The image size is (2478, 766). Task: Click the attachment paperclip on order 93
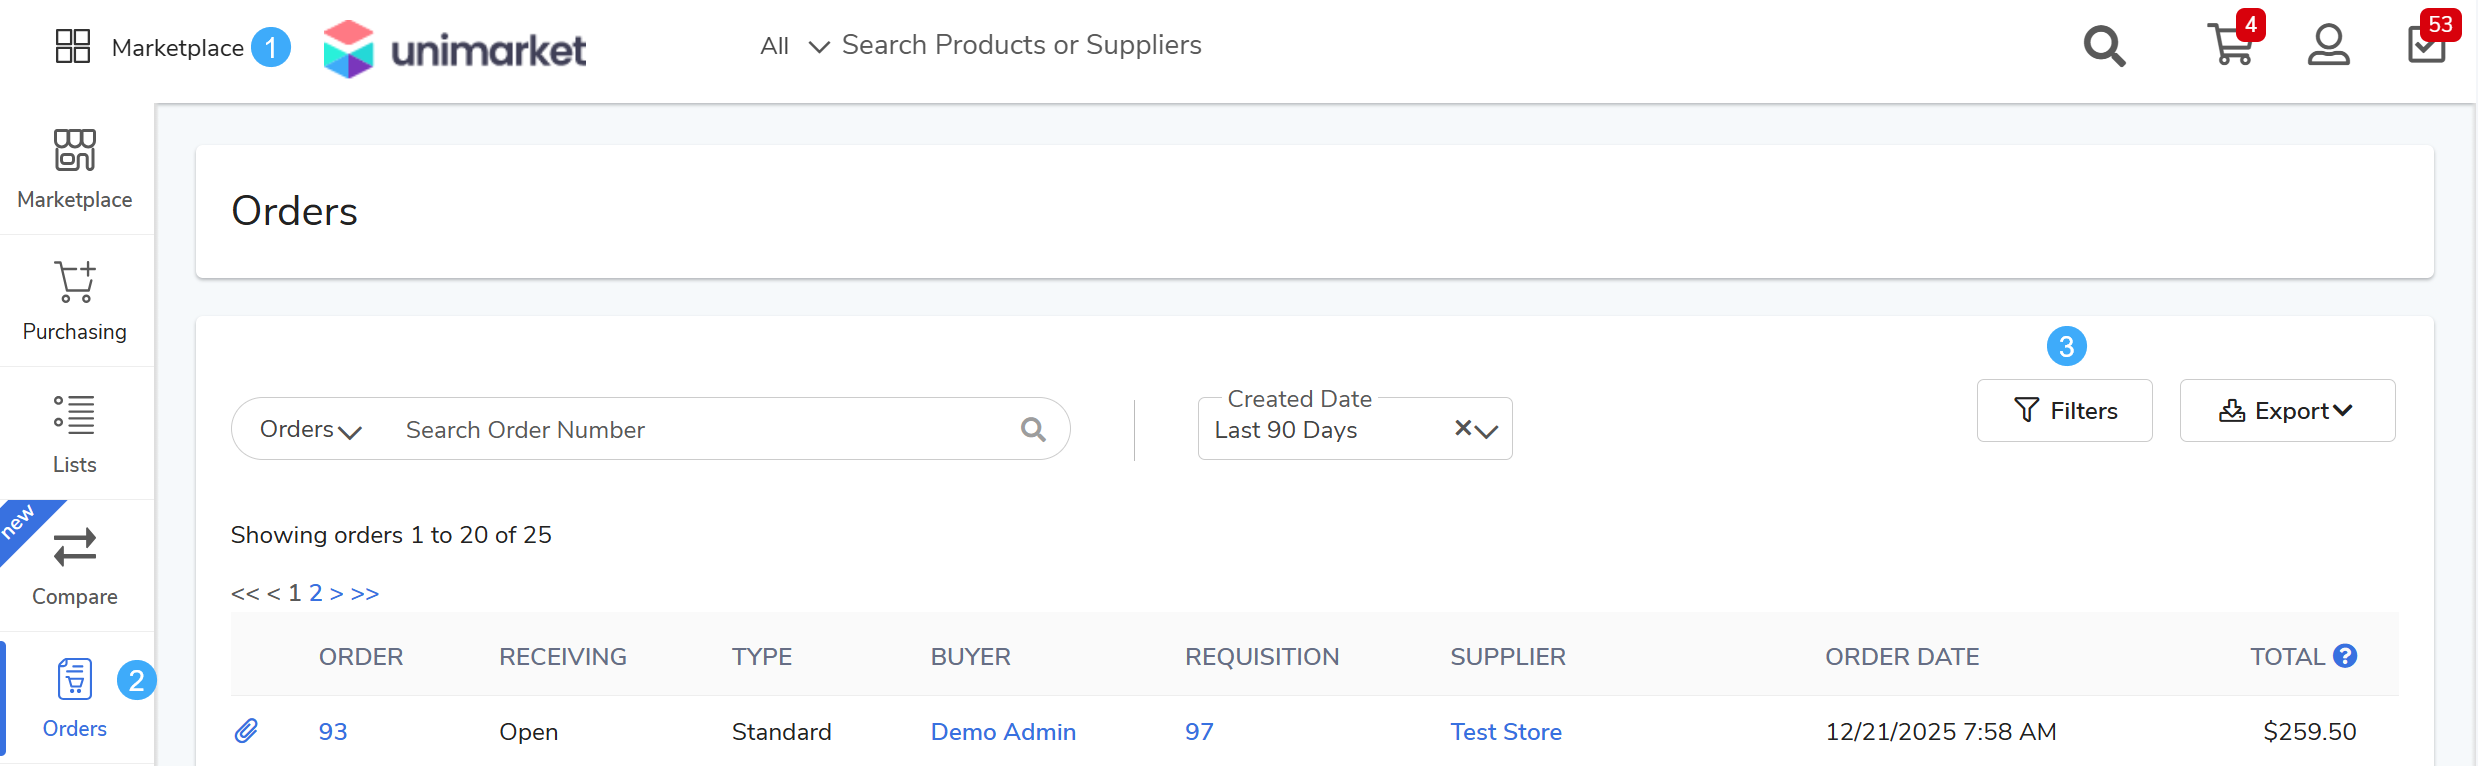click(x=246, y=731)
